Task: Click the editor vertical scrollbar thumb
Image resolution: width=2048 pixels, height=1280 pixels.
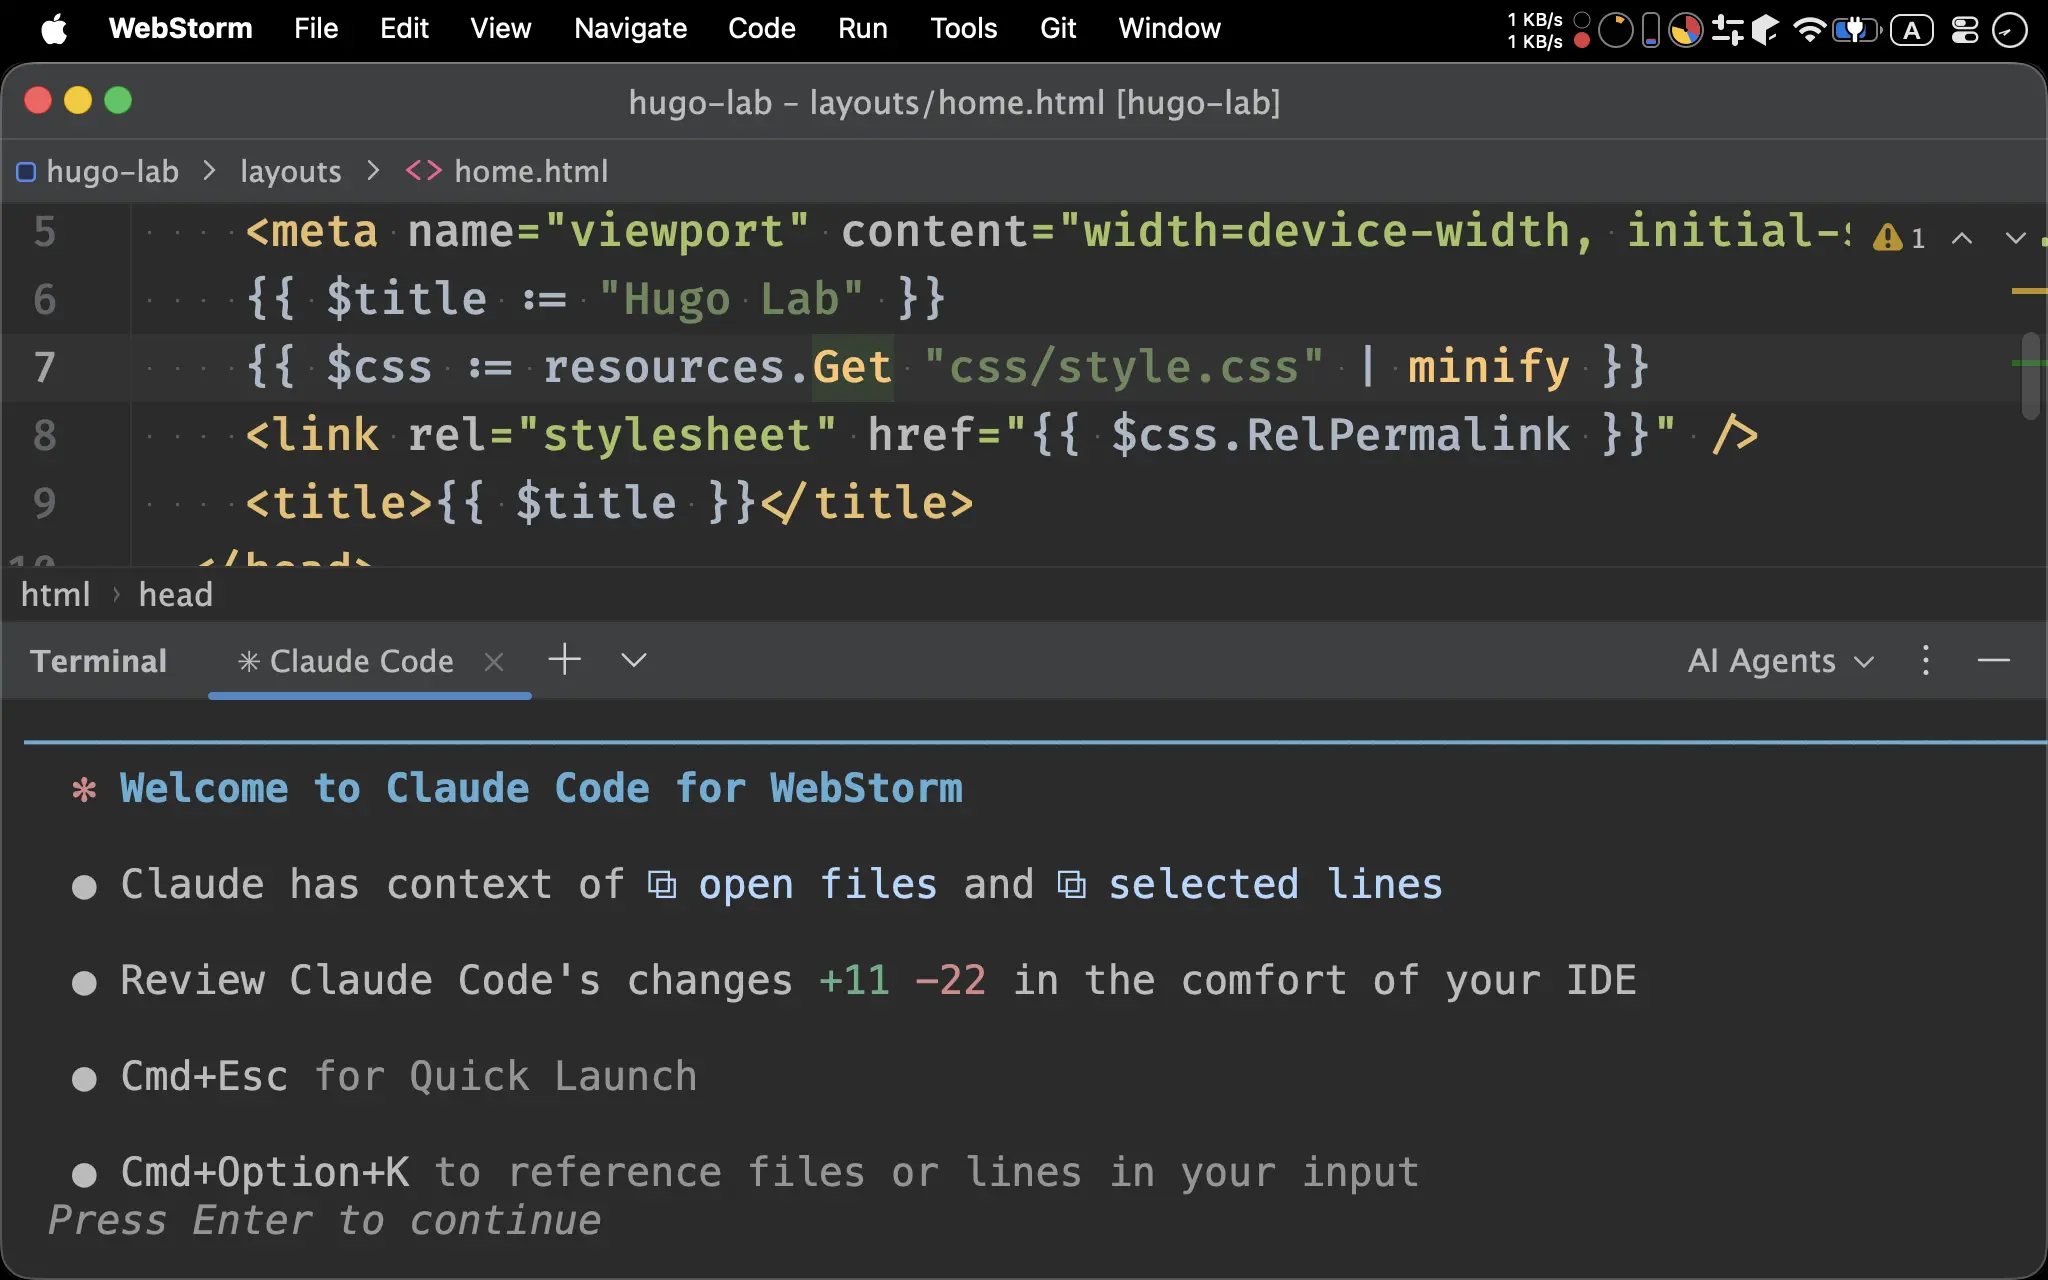Action: (2030, 375)
